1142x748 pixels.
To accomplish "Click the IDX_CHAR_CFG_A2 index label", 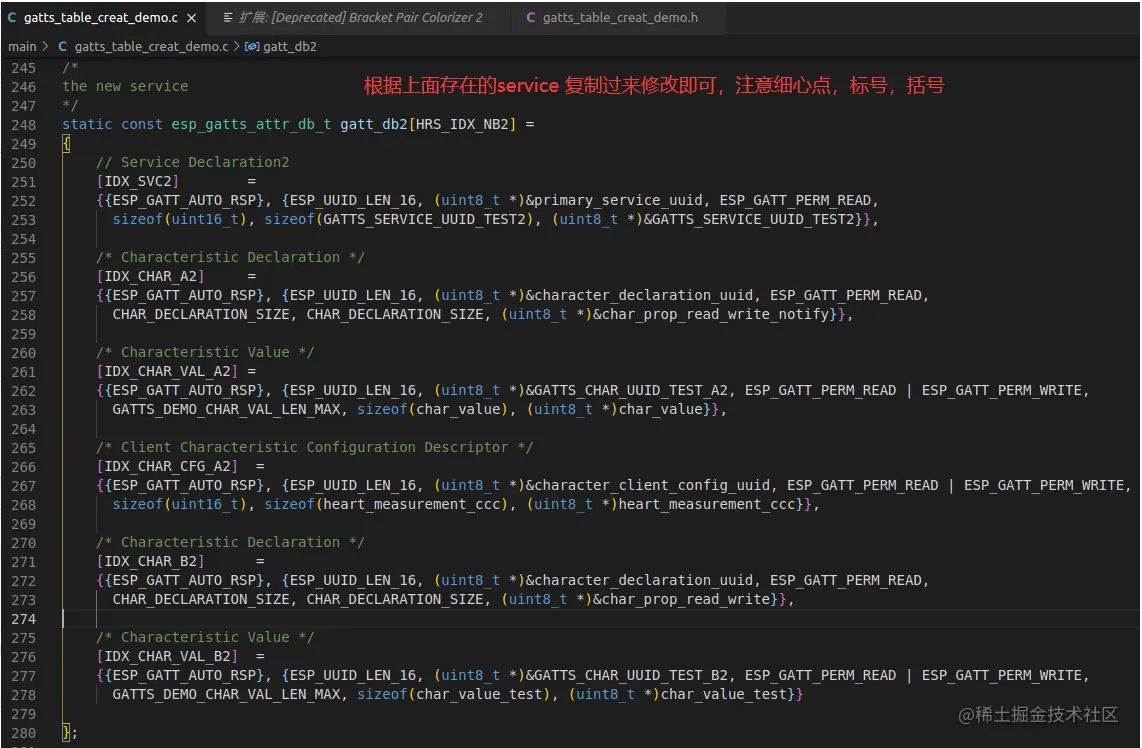I will tap(168, 466).
